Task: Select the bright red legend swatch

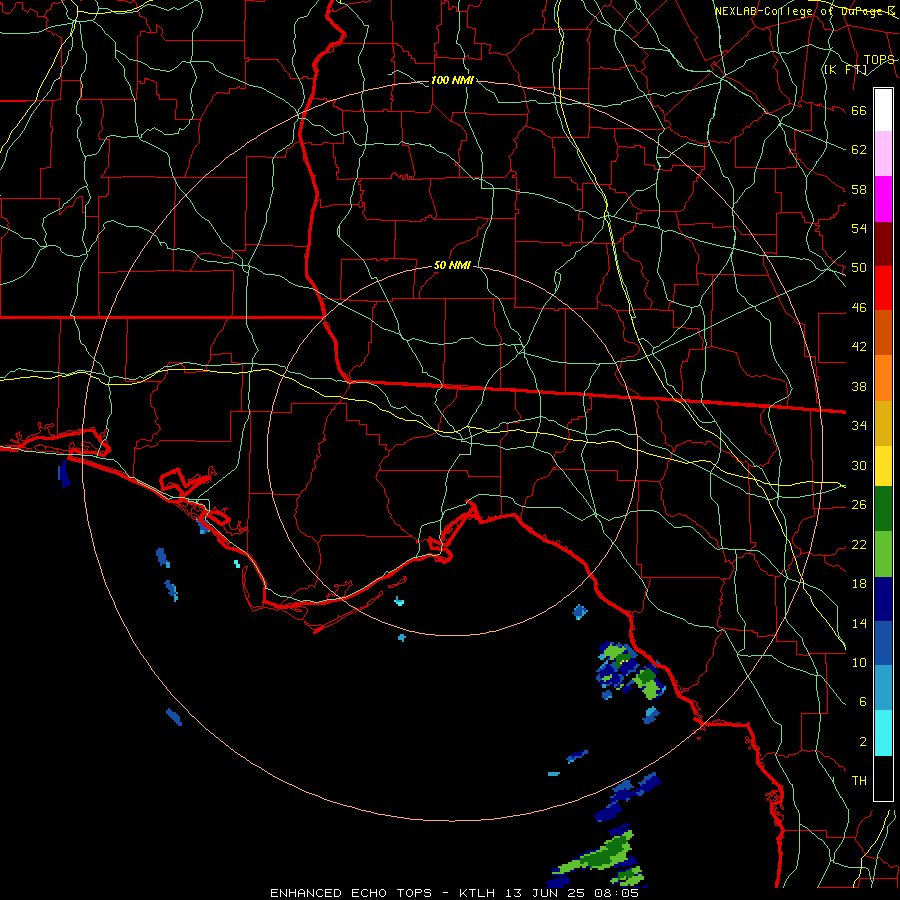Action: [x=883, y=289]
